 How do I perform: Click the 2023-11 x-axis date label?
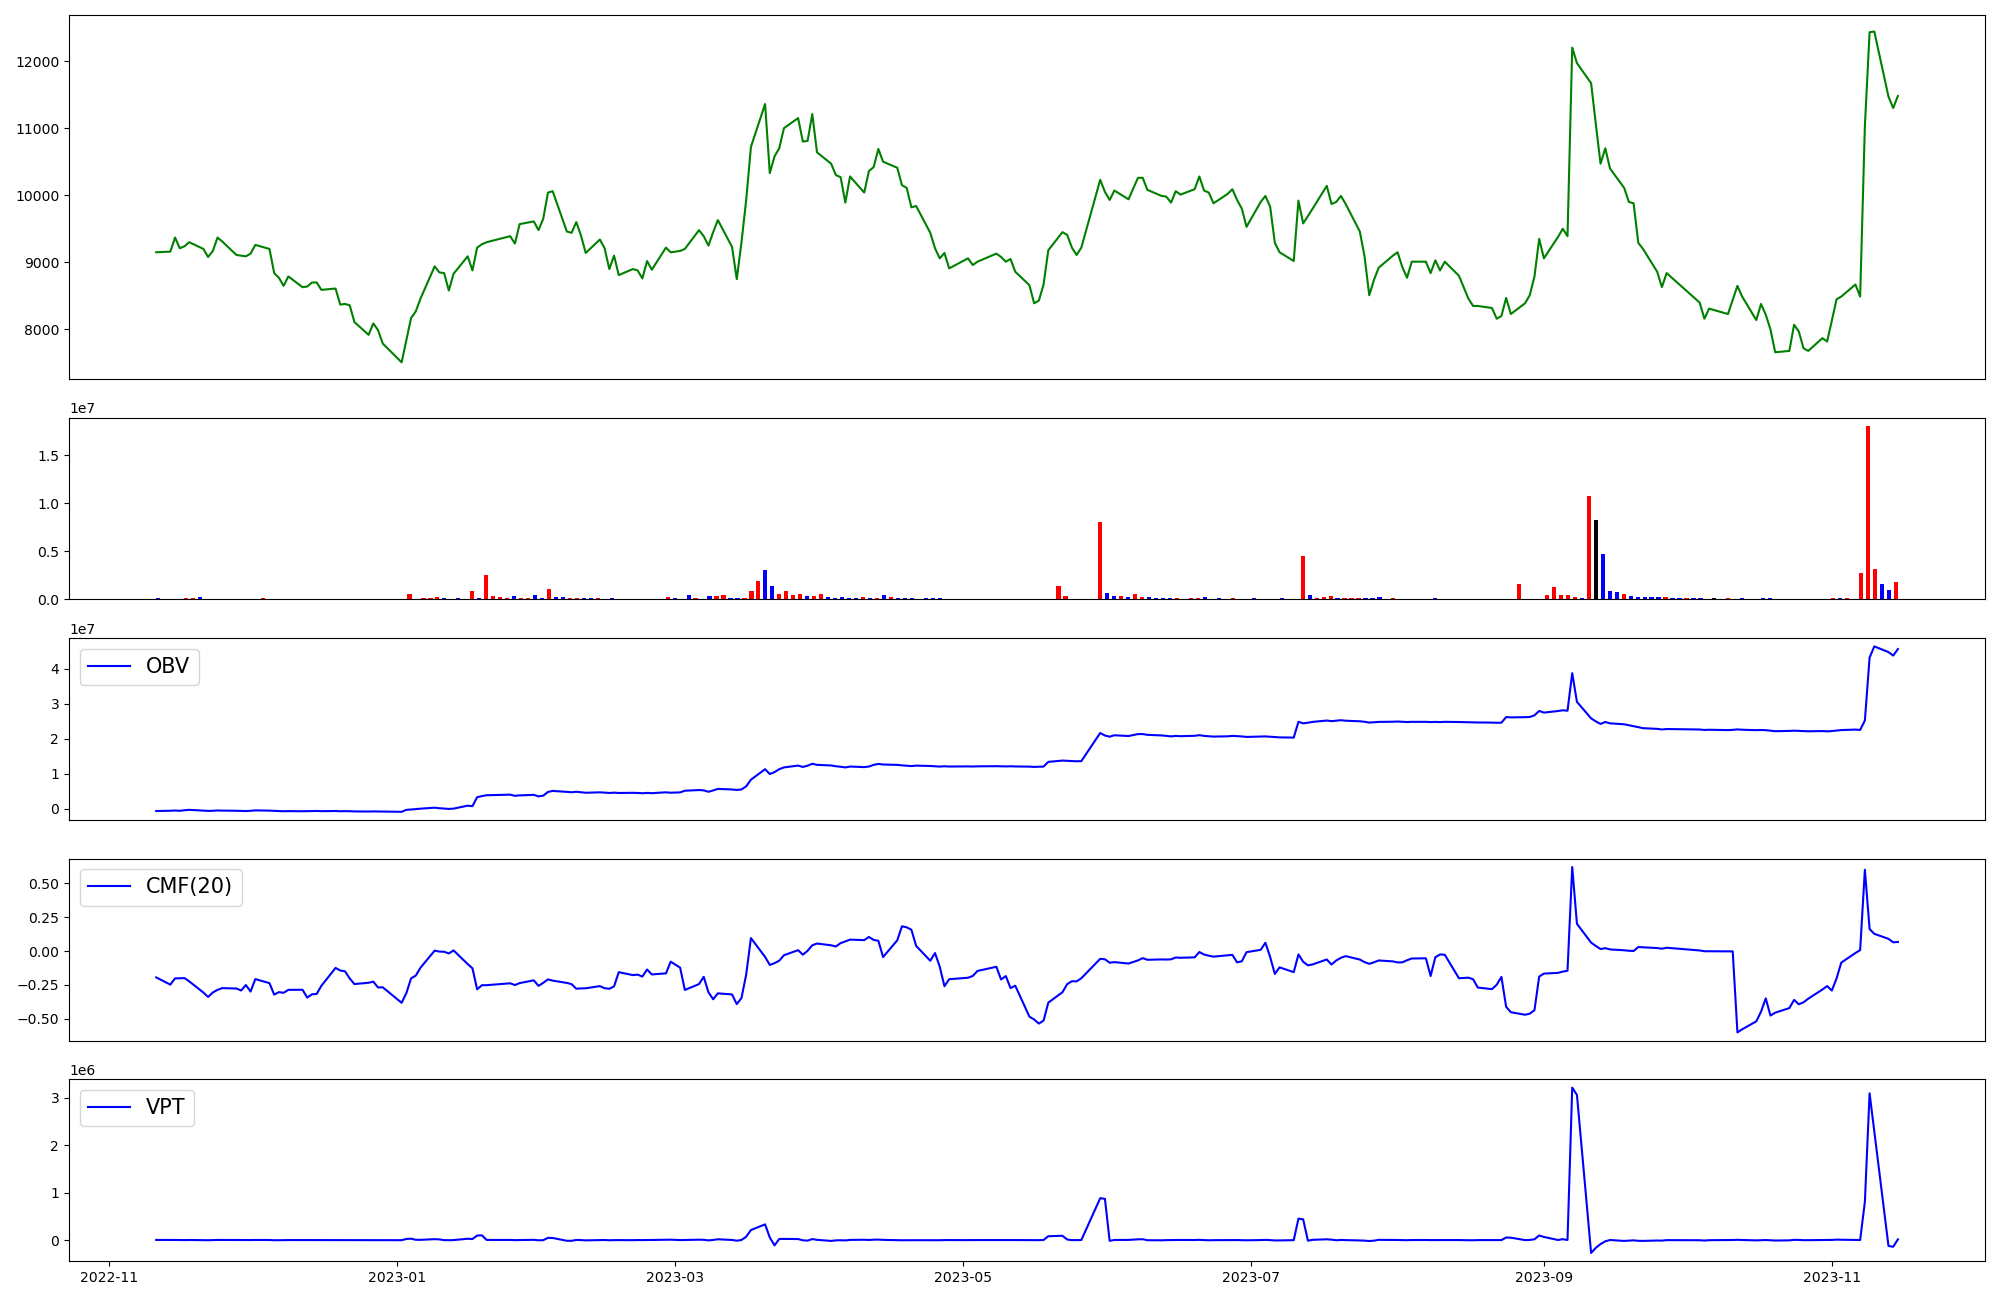1832,1277
